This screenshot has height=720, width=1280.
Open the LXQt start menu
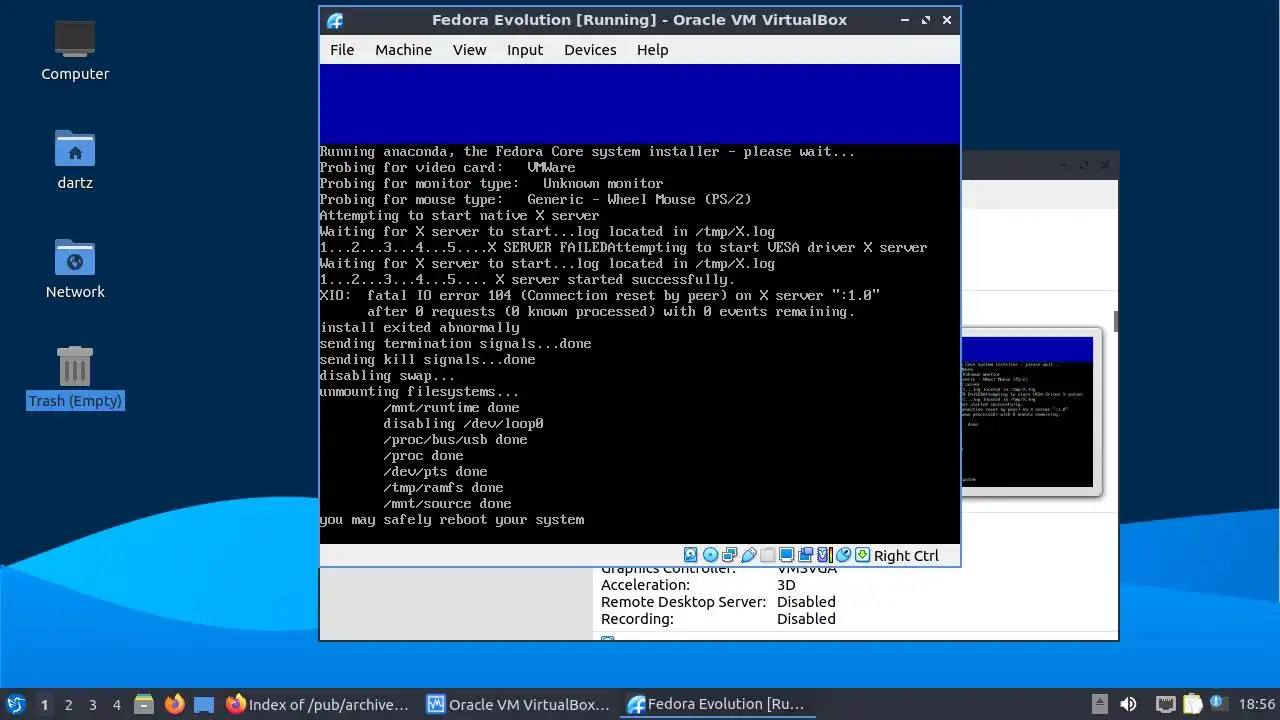[15, 704]
